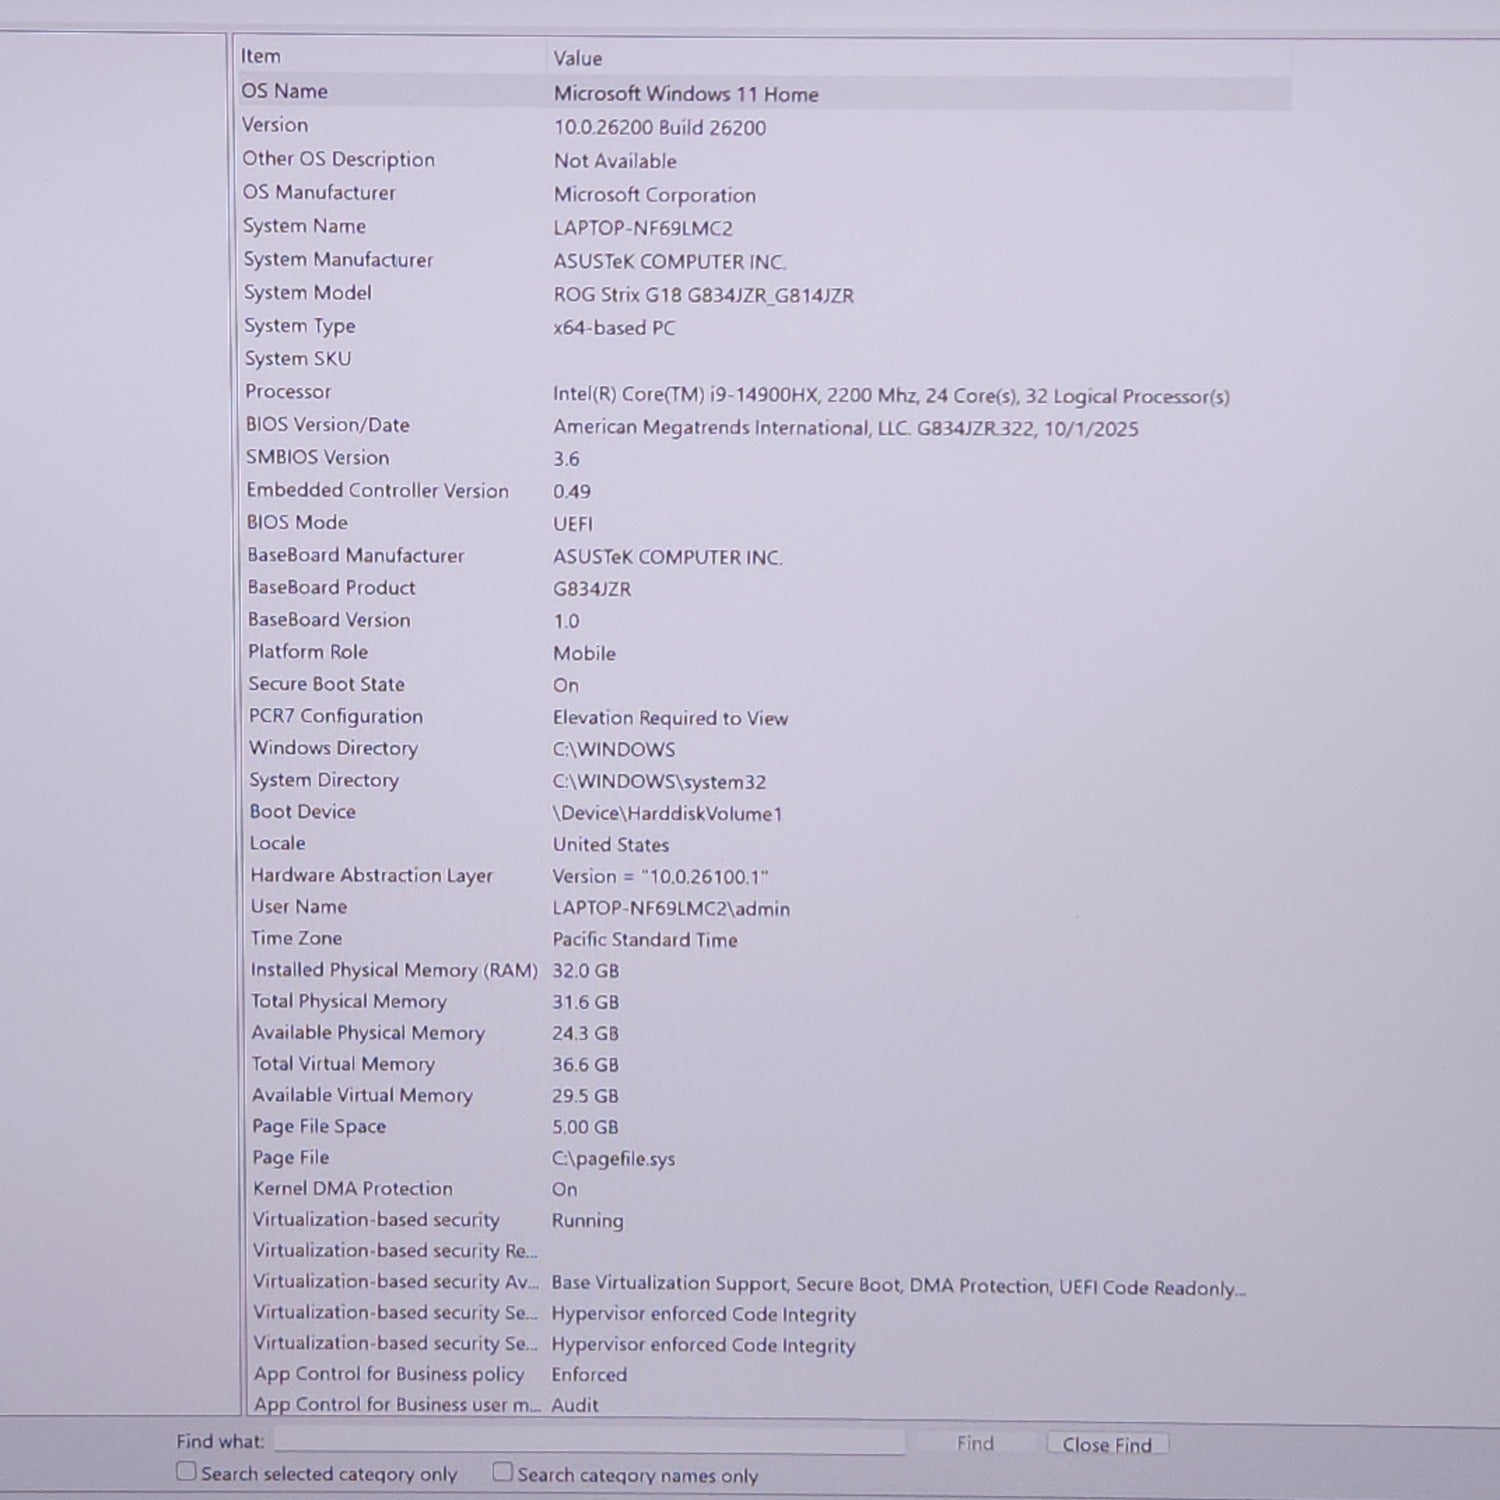Select the App Control for Business policy row

click(x=389, y=1374)
